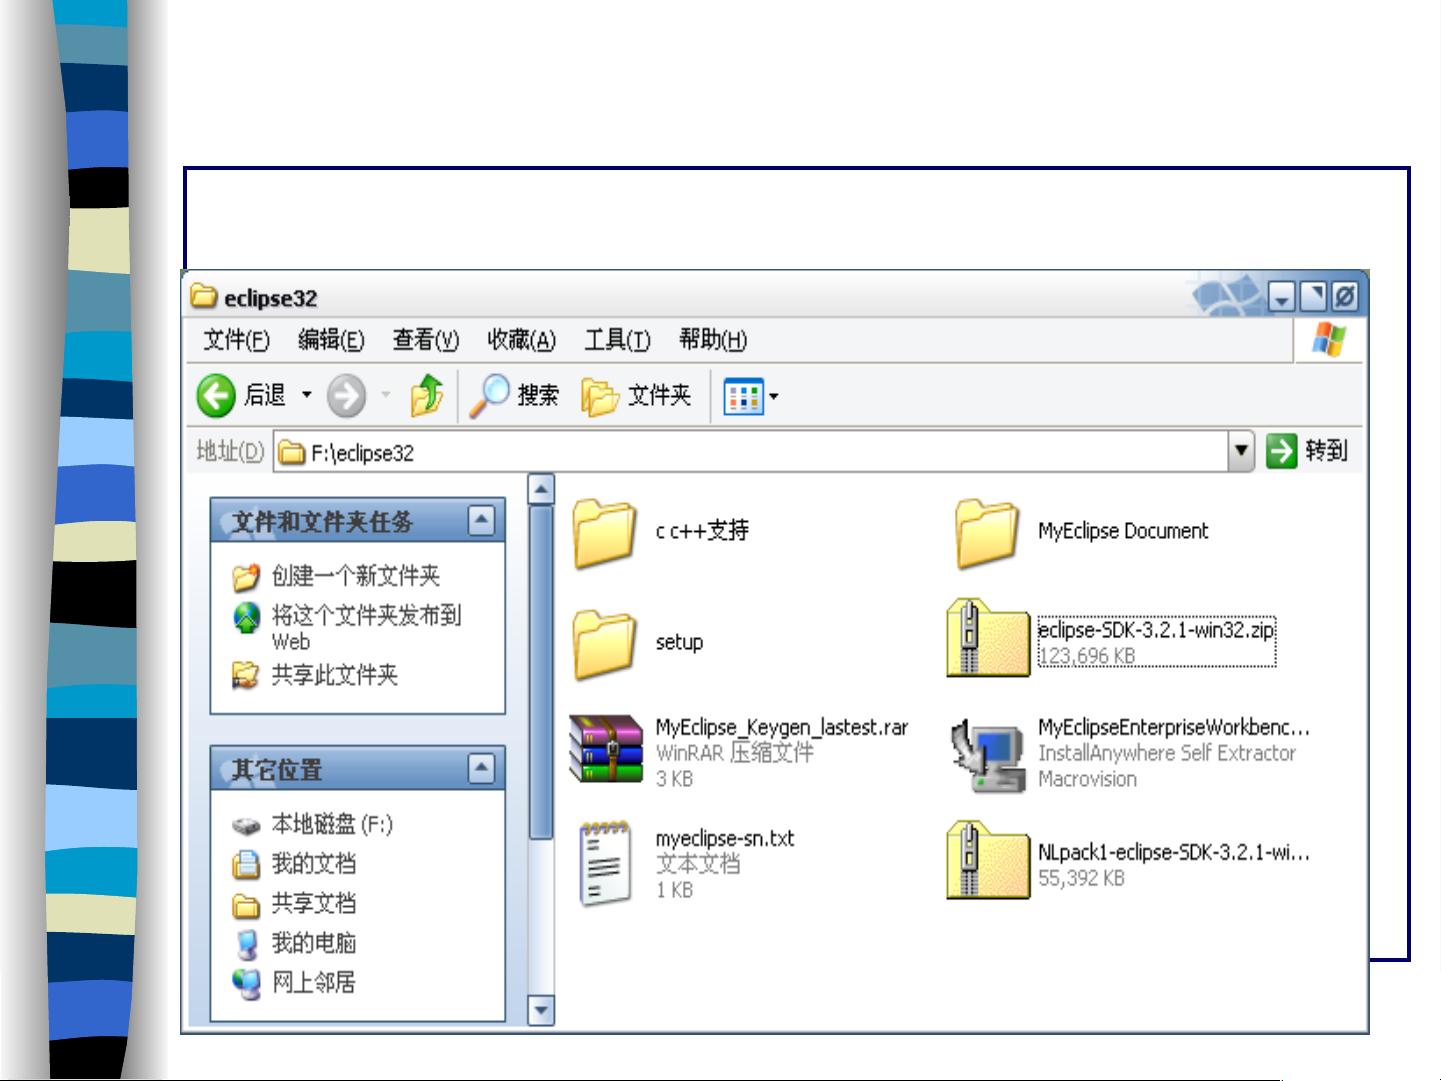Viewport: 1441px width, 1081px height.
Task: Open the Back button history dropdown arrow
Action: coord(307,396)
